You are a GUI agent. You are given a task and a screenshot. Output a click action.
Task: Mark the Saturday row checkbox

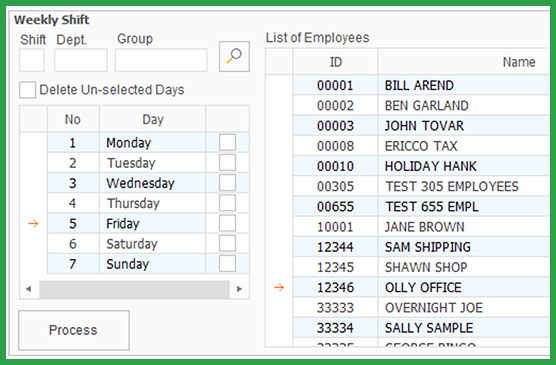pyautogui.click(x=227, y=244)
